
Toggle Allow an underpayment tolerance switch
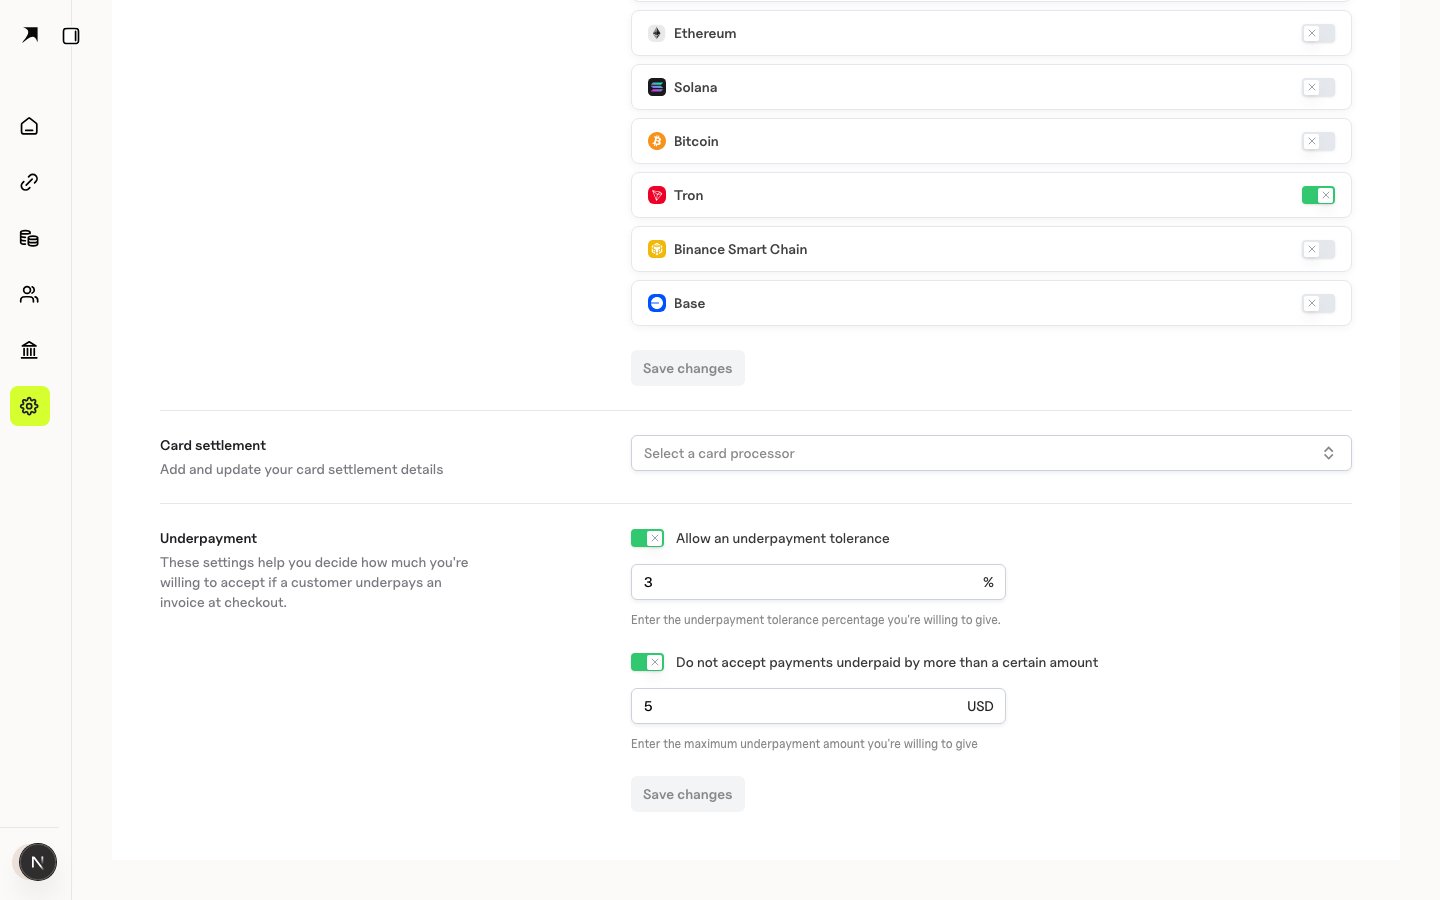(647, 538)
